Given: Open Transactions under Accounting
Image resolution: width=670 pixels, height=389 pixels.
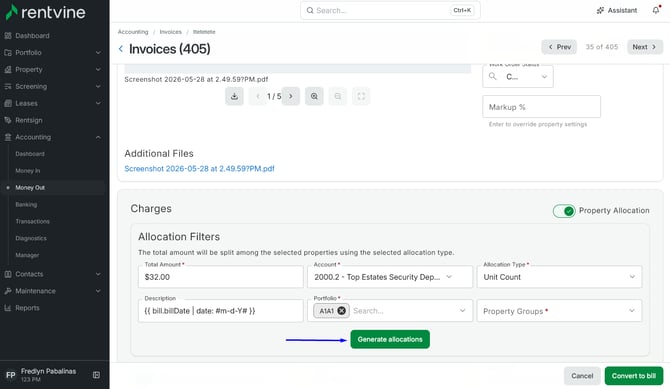Looking at the screenshot, I should click(x=32, y=221).
